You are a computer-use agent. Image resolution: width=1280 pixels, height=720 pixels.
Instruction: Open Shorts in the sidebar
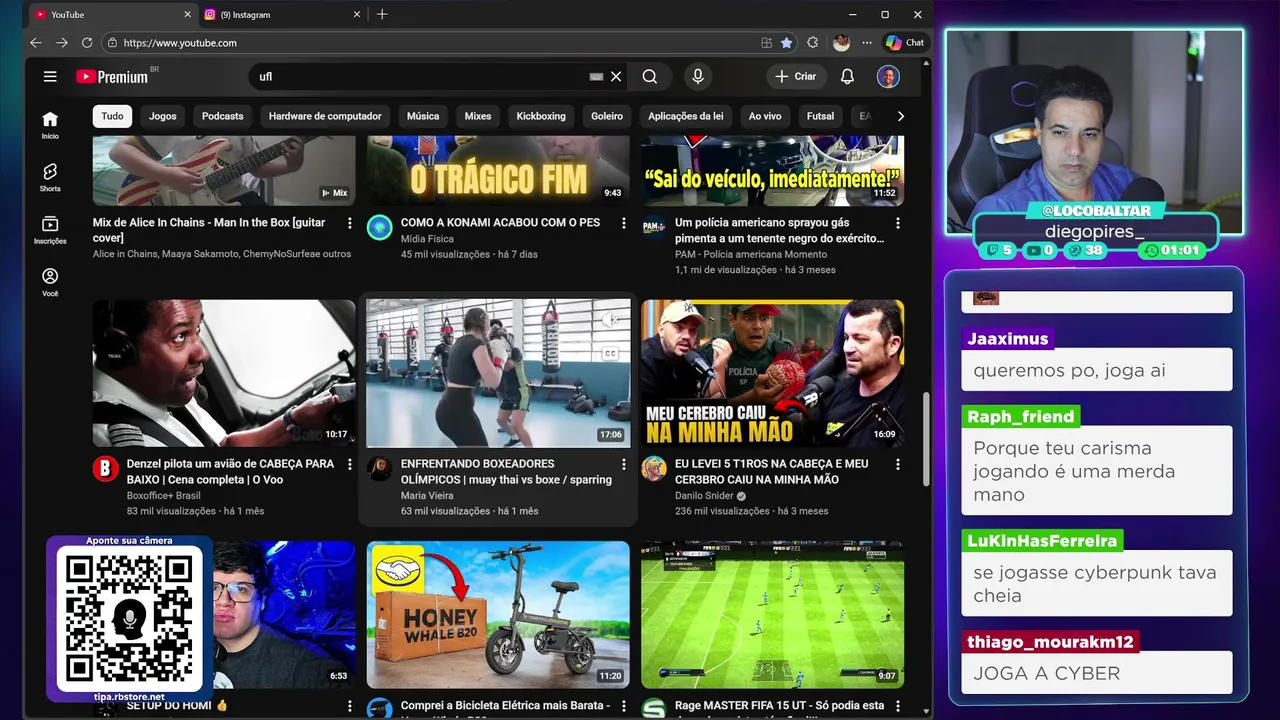(50, 177)
